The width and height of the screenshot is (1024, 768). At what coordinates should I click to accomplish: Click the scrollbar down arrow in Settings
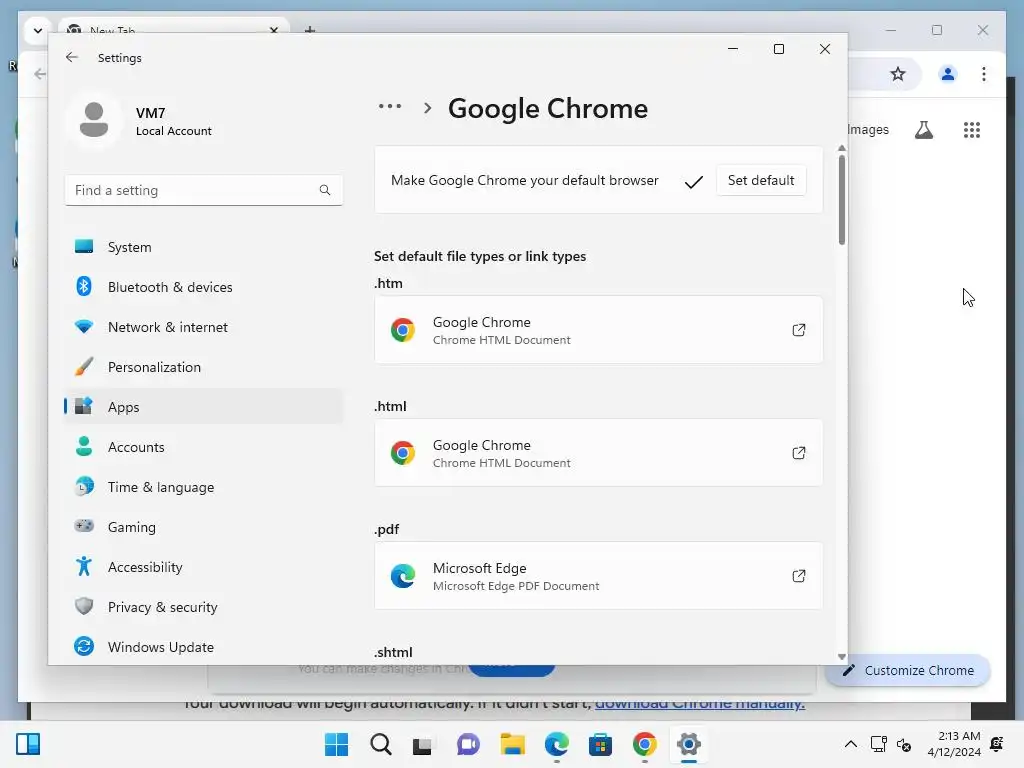[x=842, y=657]
